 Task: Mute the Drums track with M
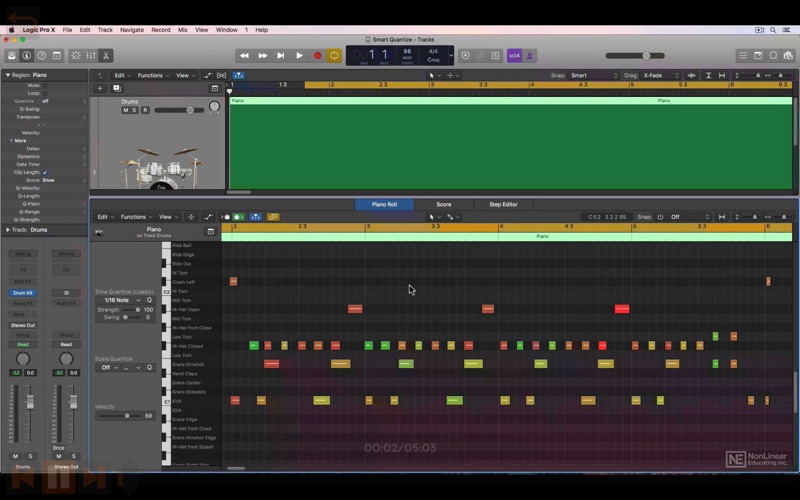click(126, 110)
